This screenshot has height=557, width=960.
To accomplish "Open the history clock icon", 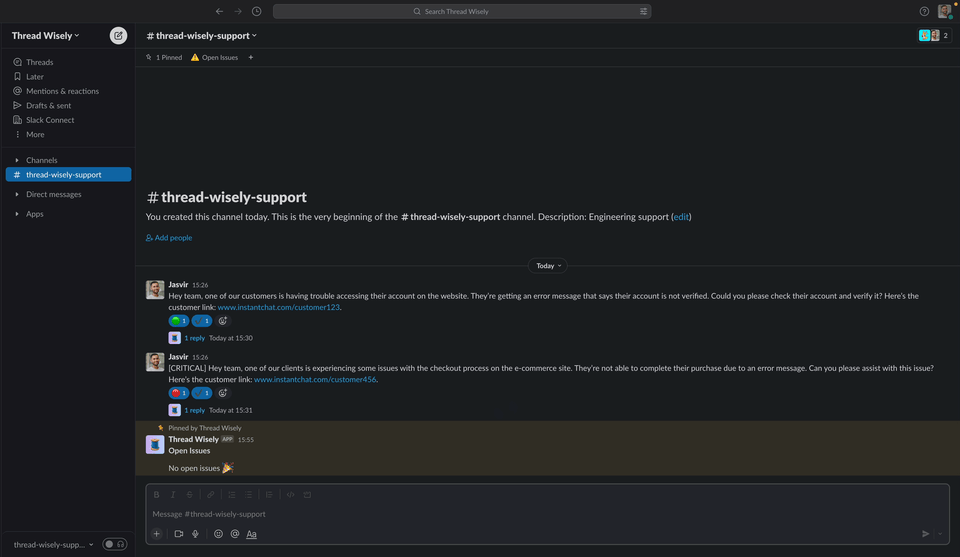I will pyautogui.click(x=257, y=11).
